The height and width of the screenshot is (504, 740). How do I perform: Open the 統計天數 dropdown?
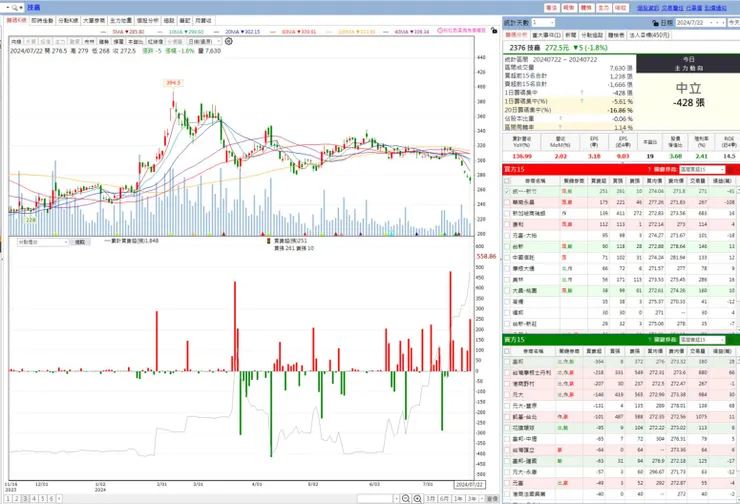point(543,23)
